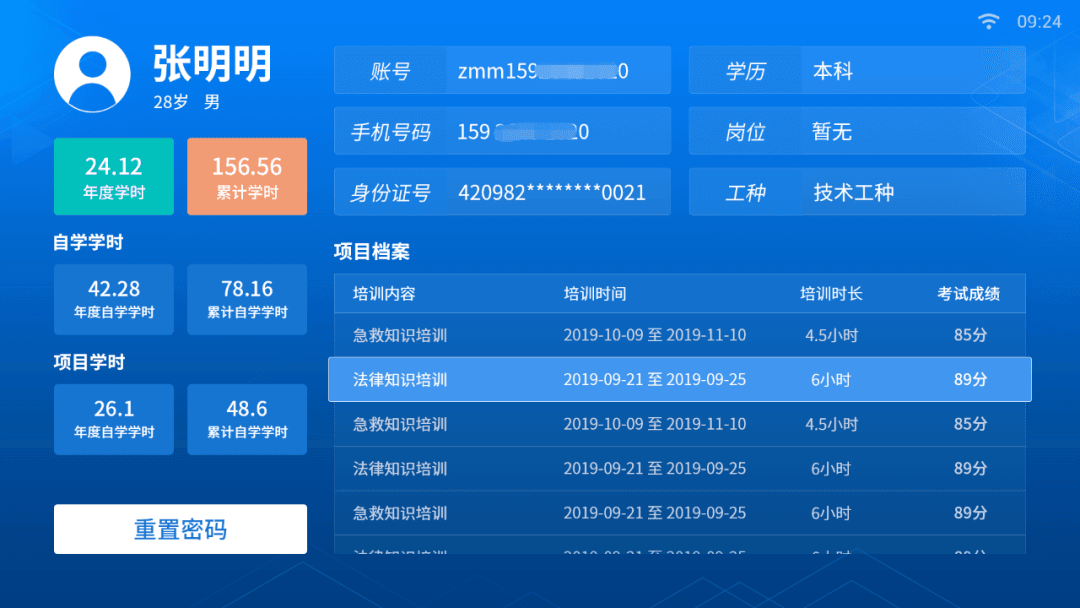Click the Wi-Fi status icon
Screen dimensions: 1080x608
click(989, 21)
